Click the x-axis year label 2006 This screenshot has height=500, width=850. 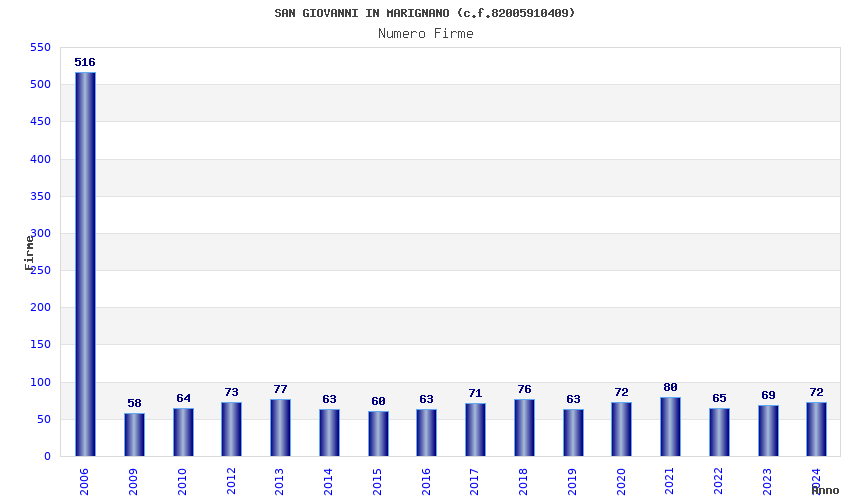84,482
